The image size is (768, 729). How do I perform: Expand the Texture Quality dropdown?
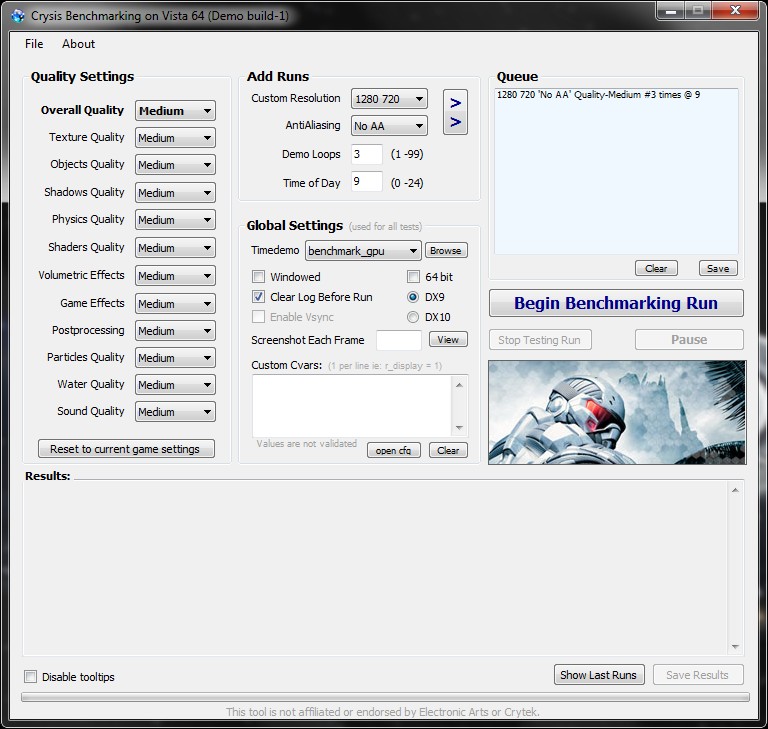[x=175, y=138]
